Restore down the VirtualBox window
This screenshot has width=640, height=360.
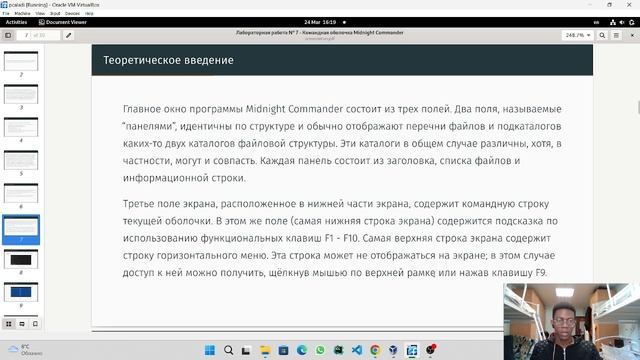click(x=609, y=4)
